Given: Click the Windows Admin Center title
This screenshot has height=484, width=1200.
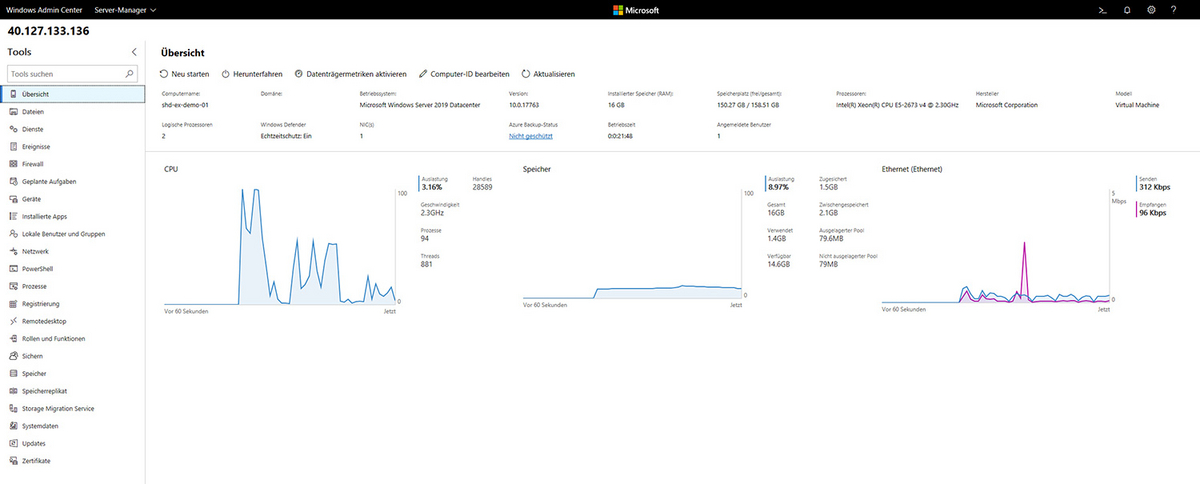Looking at the screenshot, I should (x=44, y=9).
